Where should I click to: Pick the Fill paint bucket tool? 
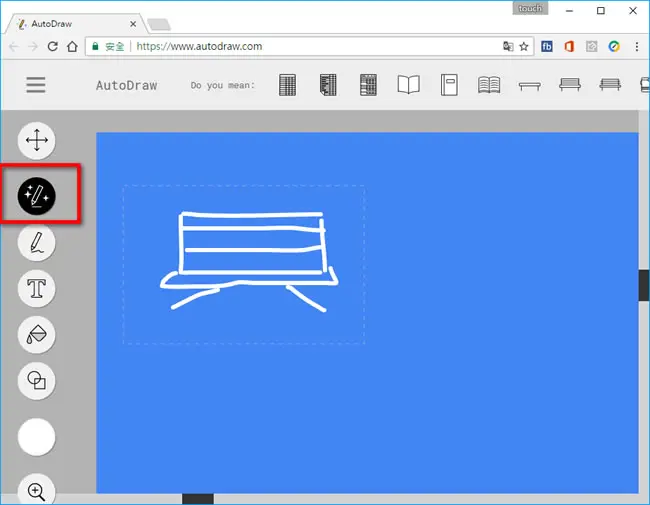(x=36, y=334)
